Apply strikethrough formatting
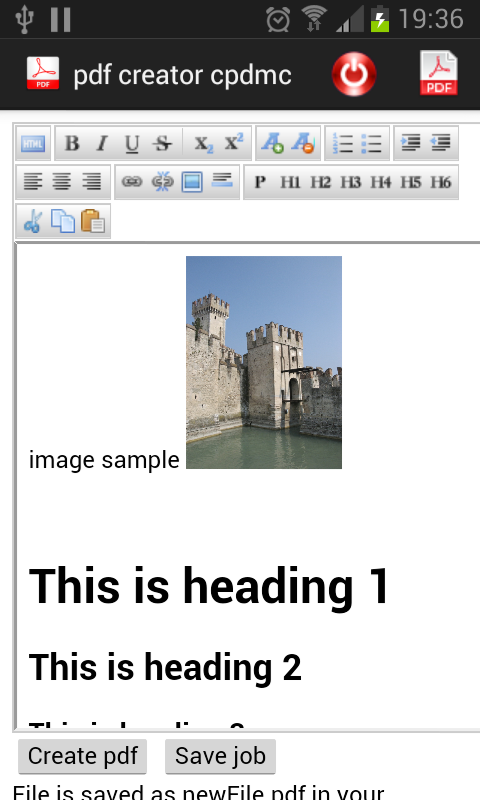The height and width of the screenshot is (800, 480). [162, 143]
